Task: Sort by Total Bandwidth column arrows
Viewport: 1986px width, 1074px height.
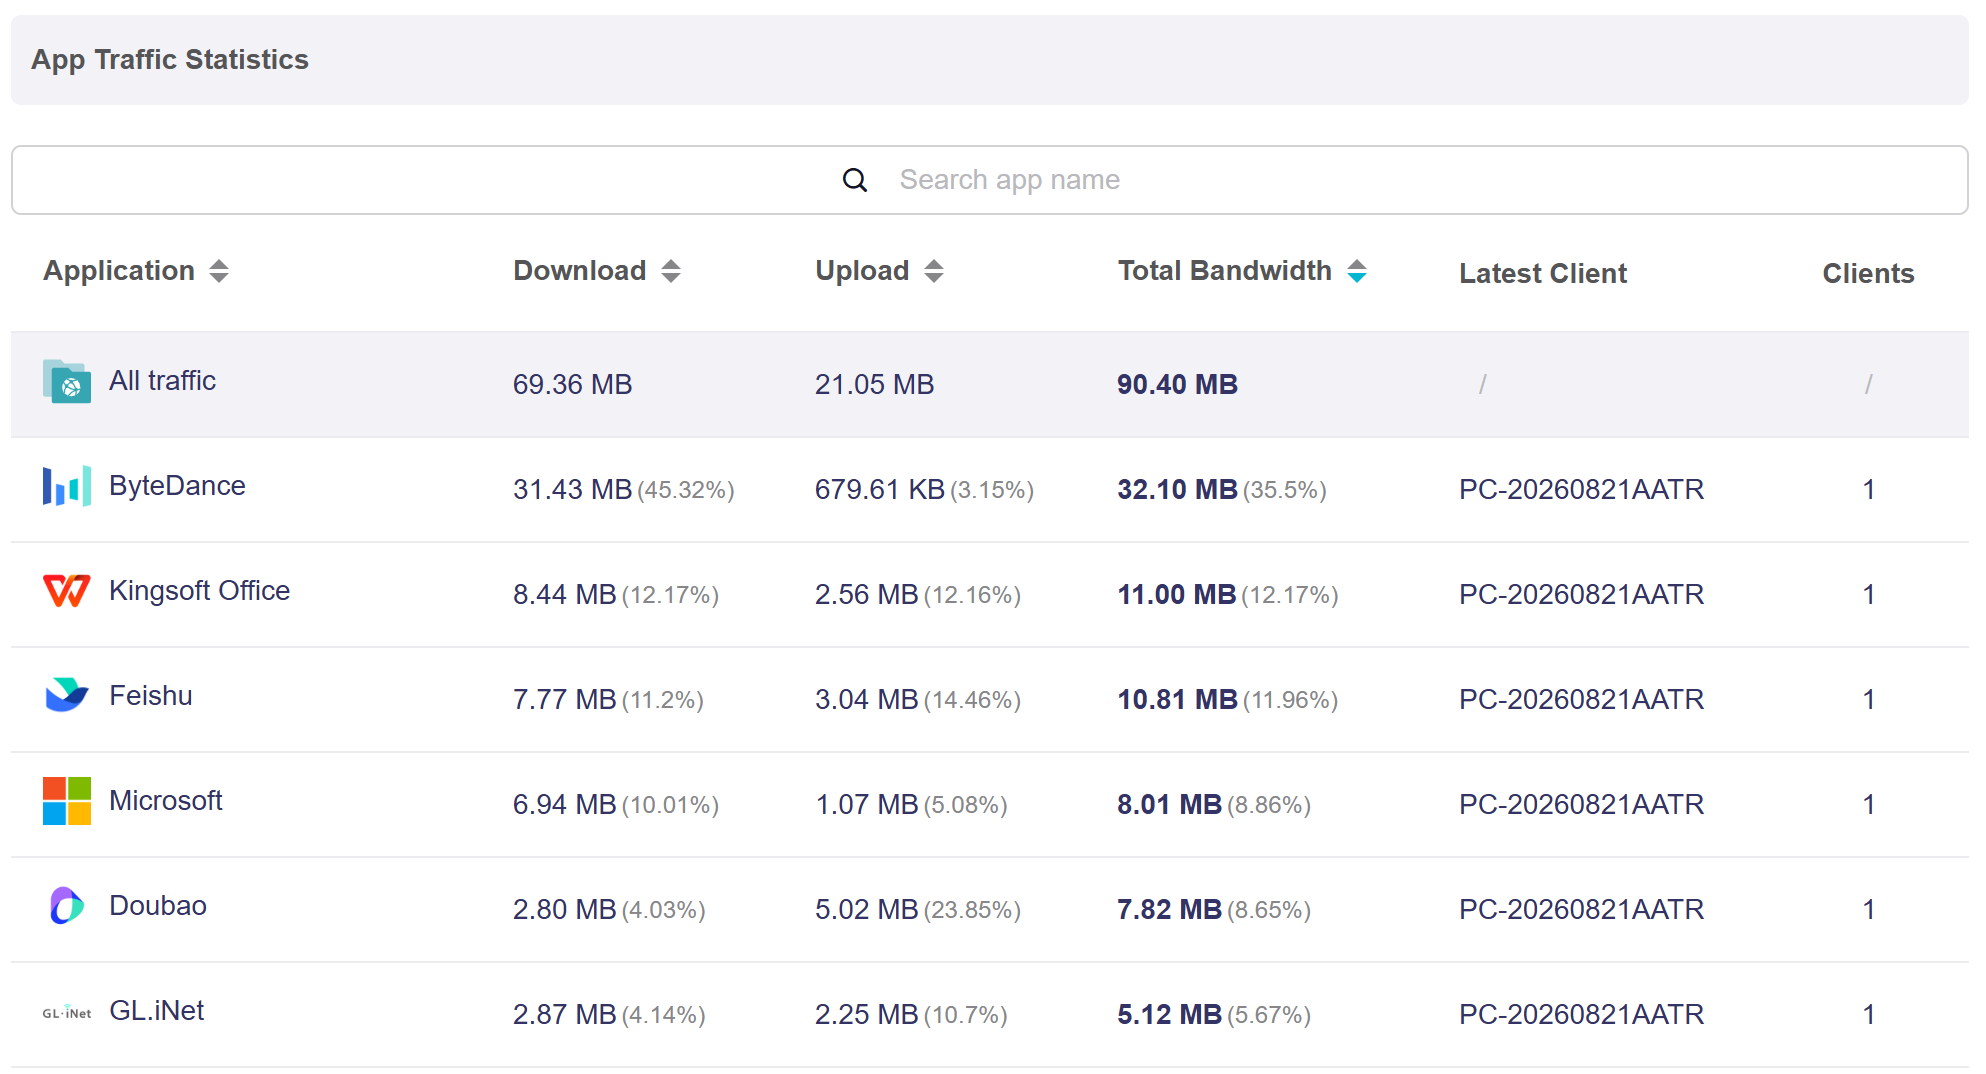Action: pos(1357,271)
